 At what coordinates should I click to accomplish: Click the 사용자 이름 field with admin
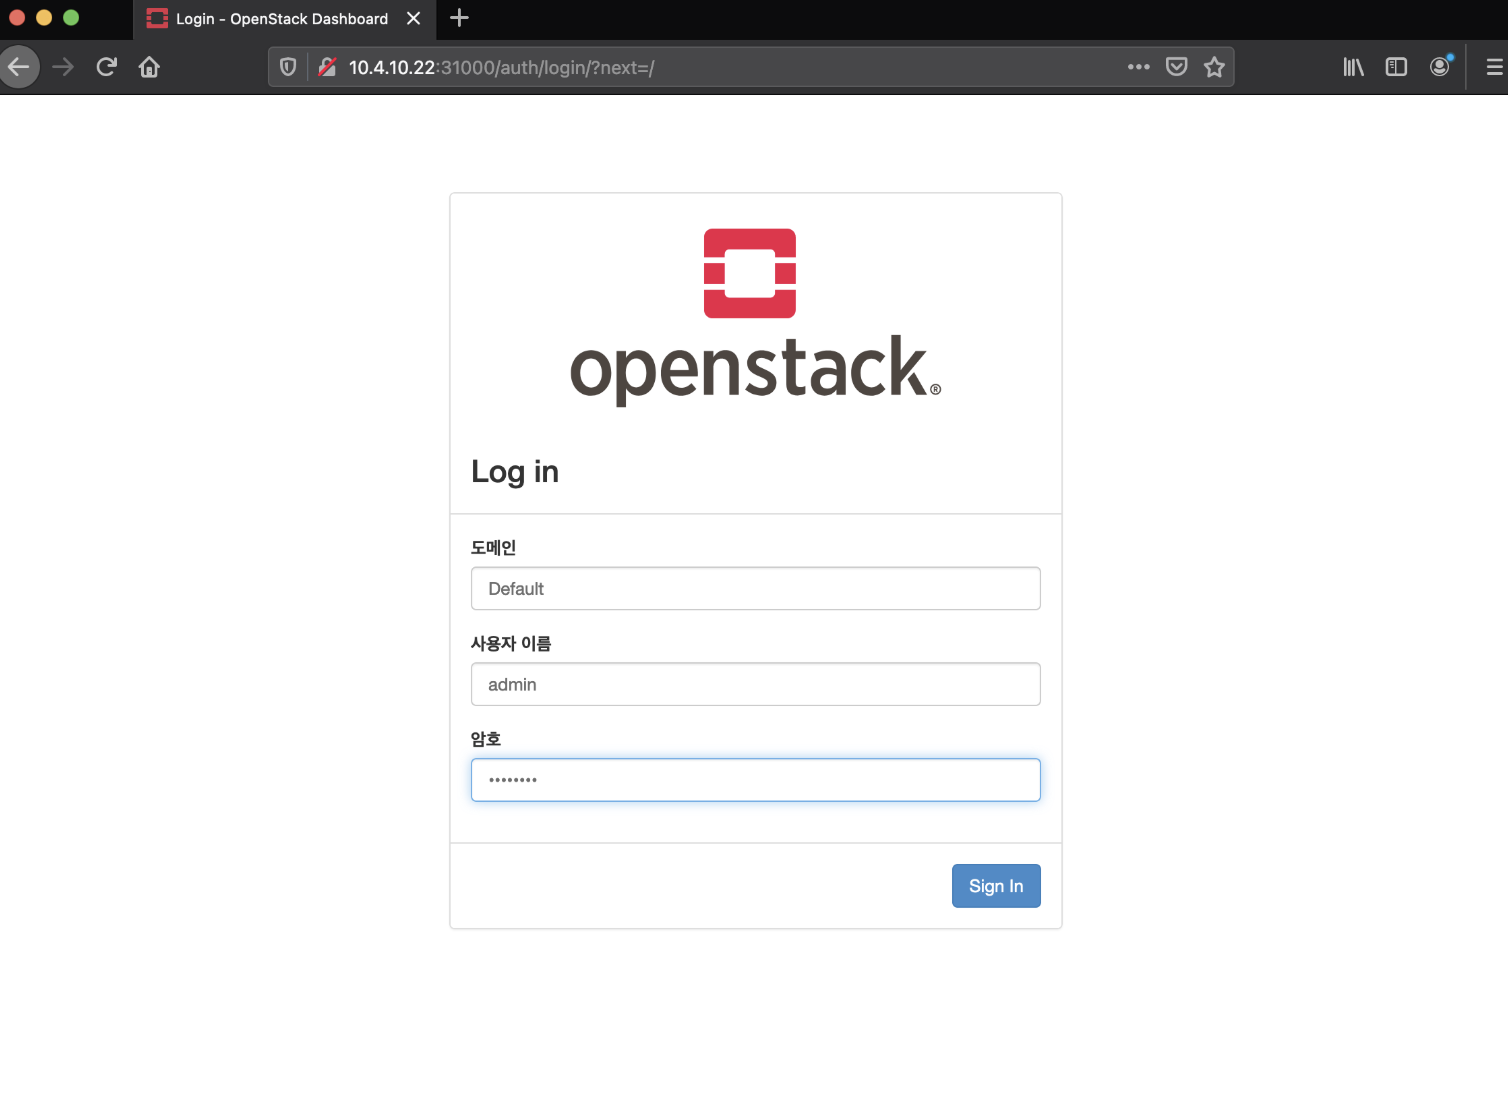[x=755, y=684]
